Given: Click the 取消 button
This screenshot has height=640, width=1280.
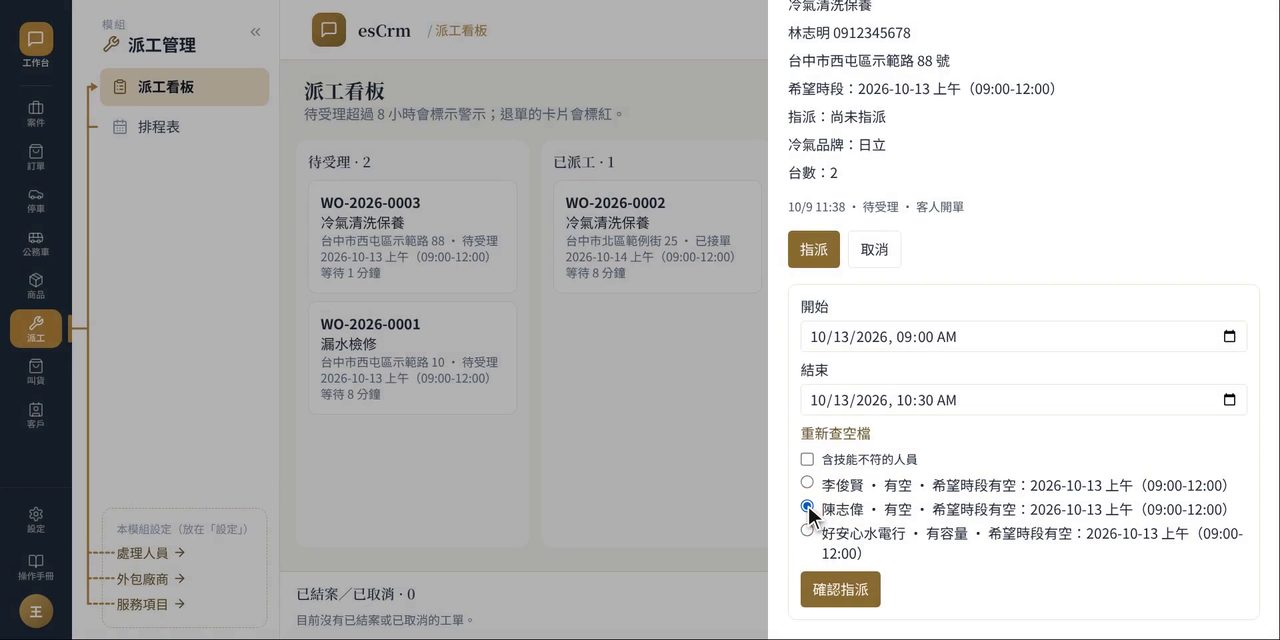Looking at the screenshot, I should (x=874, y=249).
